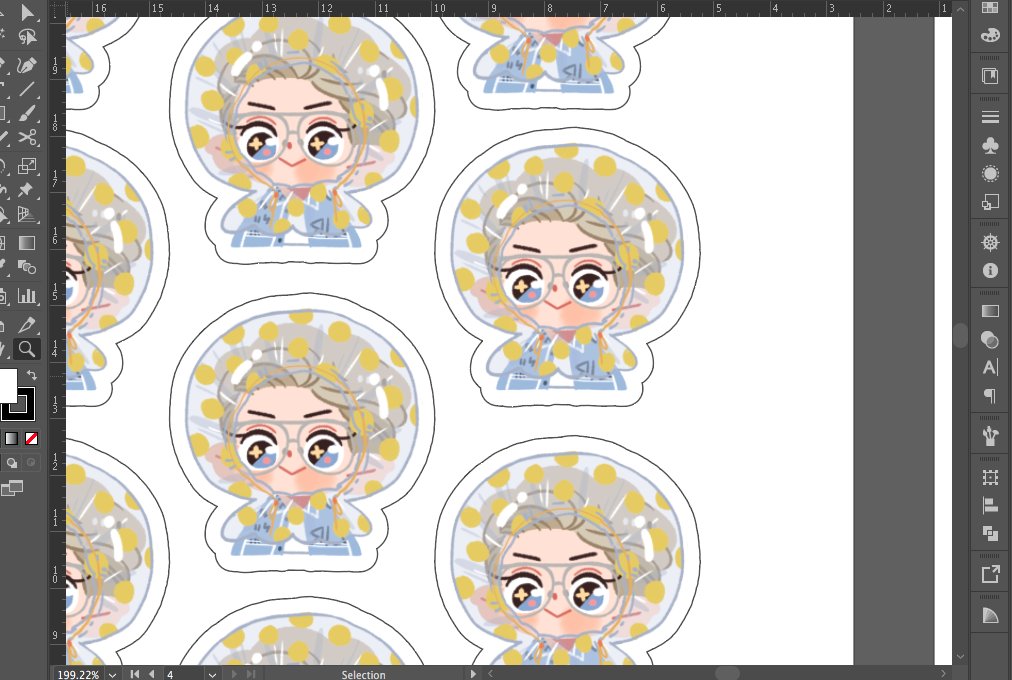Viewport: 1012px width, 680px height.
Task: Open the Stroke panel
Action: tap(990, 117)
